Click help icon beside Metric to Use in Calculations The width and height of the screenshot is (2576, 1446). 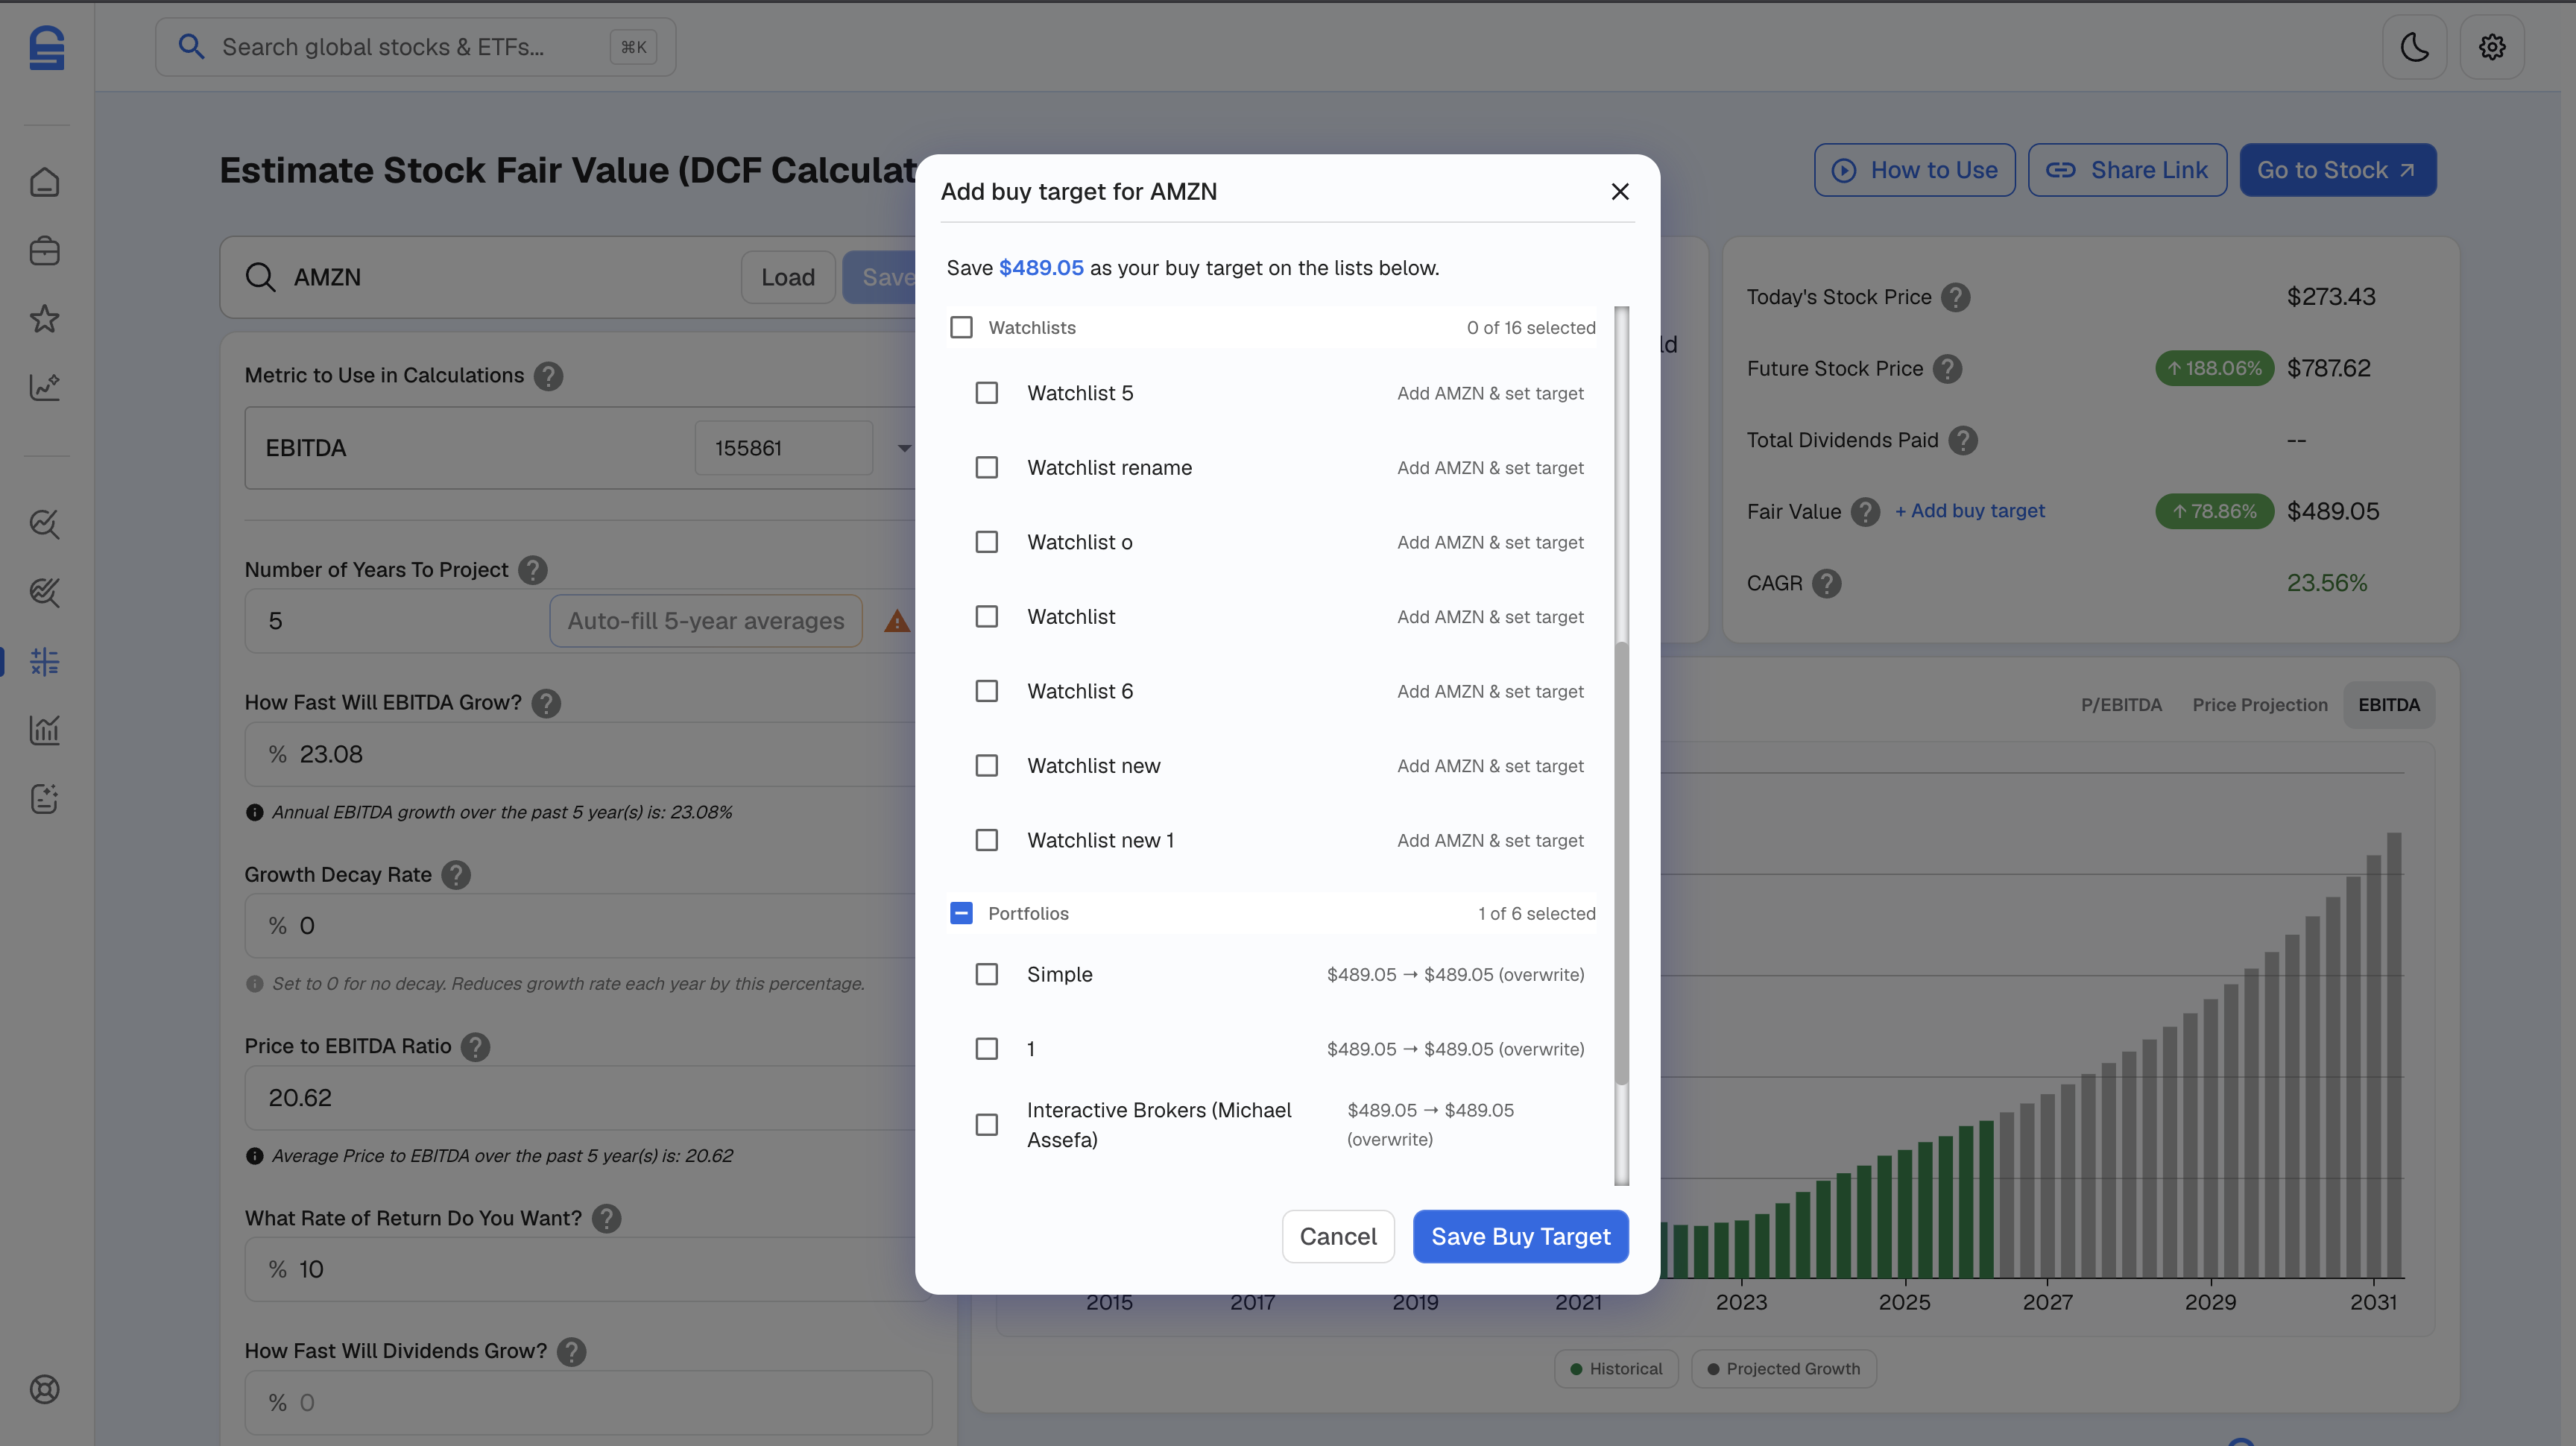(548, 376)
